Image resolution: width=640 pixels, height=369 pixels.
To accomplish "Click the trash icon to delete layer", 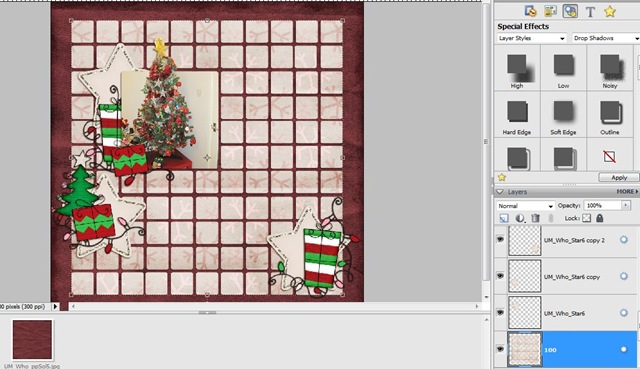I will point(536,218).
